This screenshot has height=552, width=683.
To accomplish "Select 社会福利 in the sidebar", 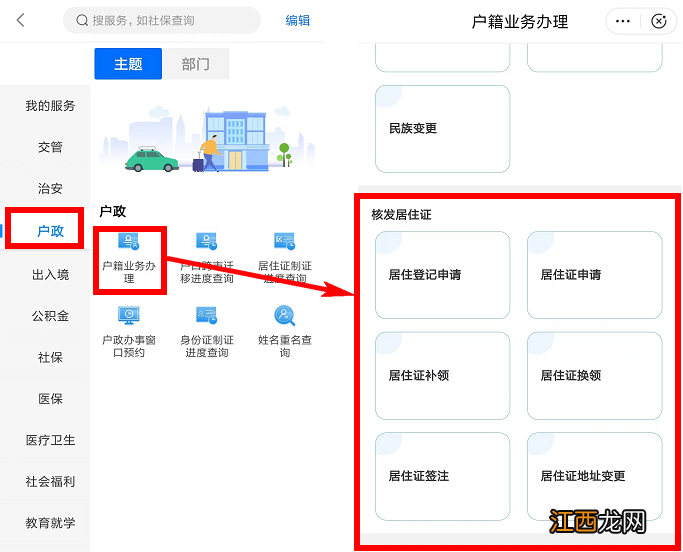I will (x=50, y=481).
